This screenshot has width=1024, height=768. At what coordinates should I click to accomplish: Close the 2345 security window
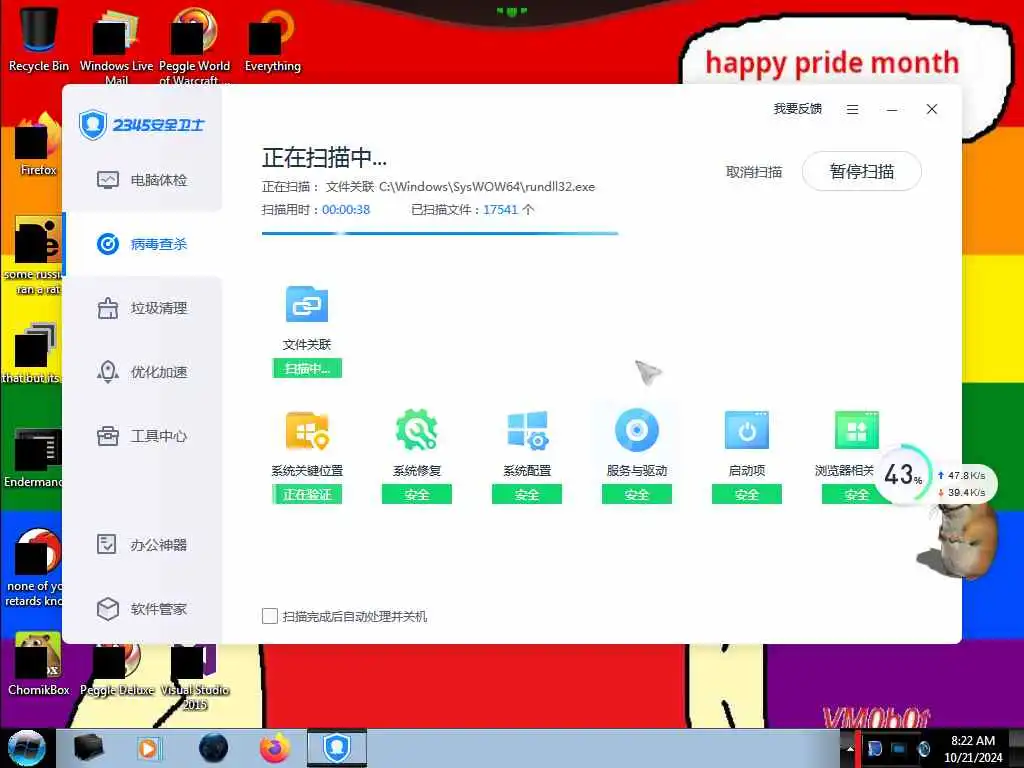pyautogui.click(x=932, y=109)
